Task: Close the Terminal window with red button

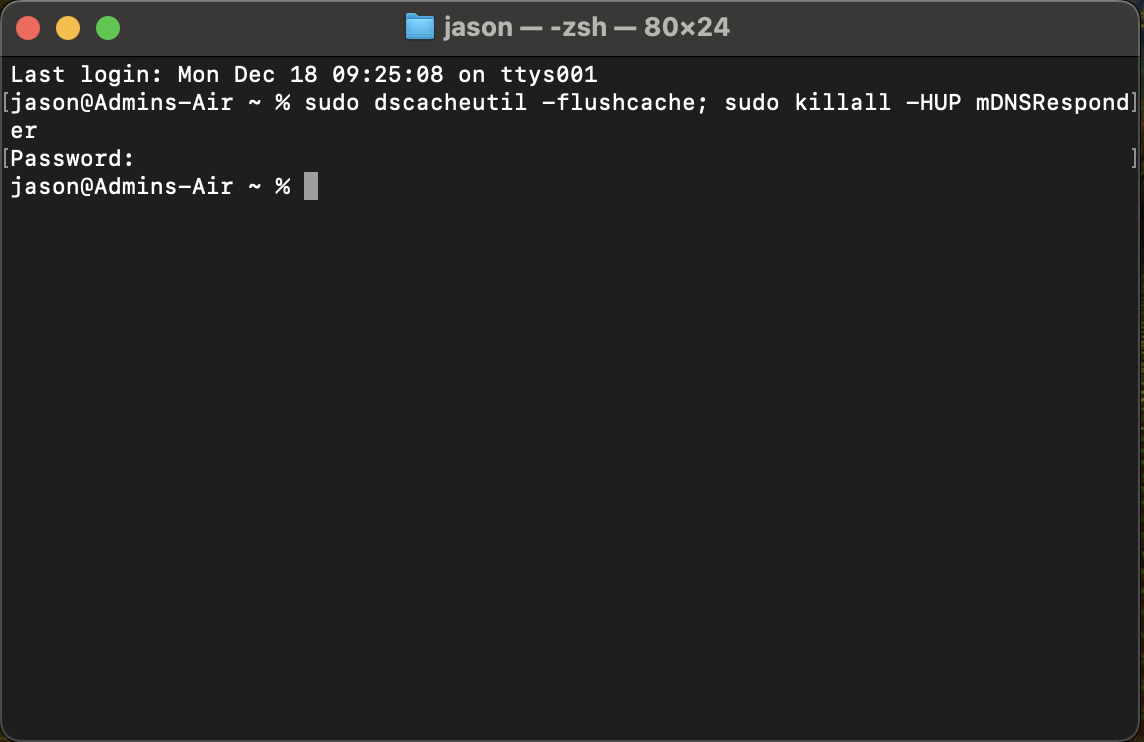Action: [28, 28]
